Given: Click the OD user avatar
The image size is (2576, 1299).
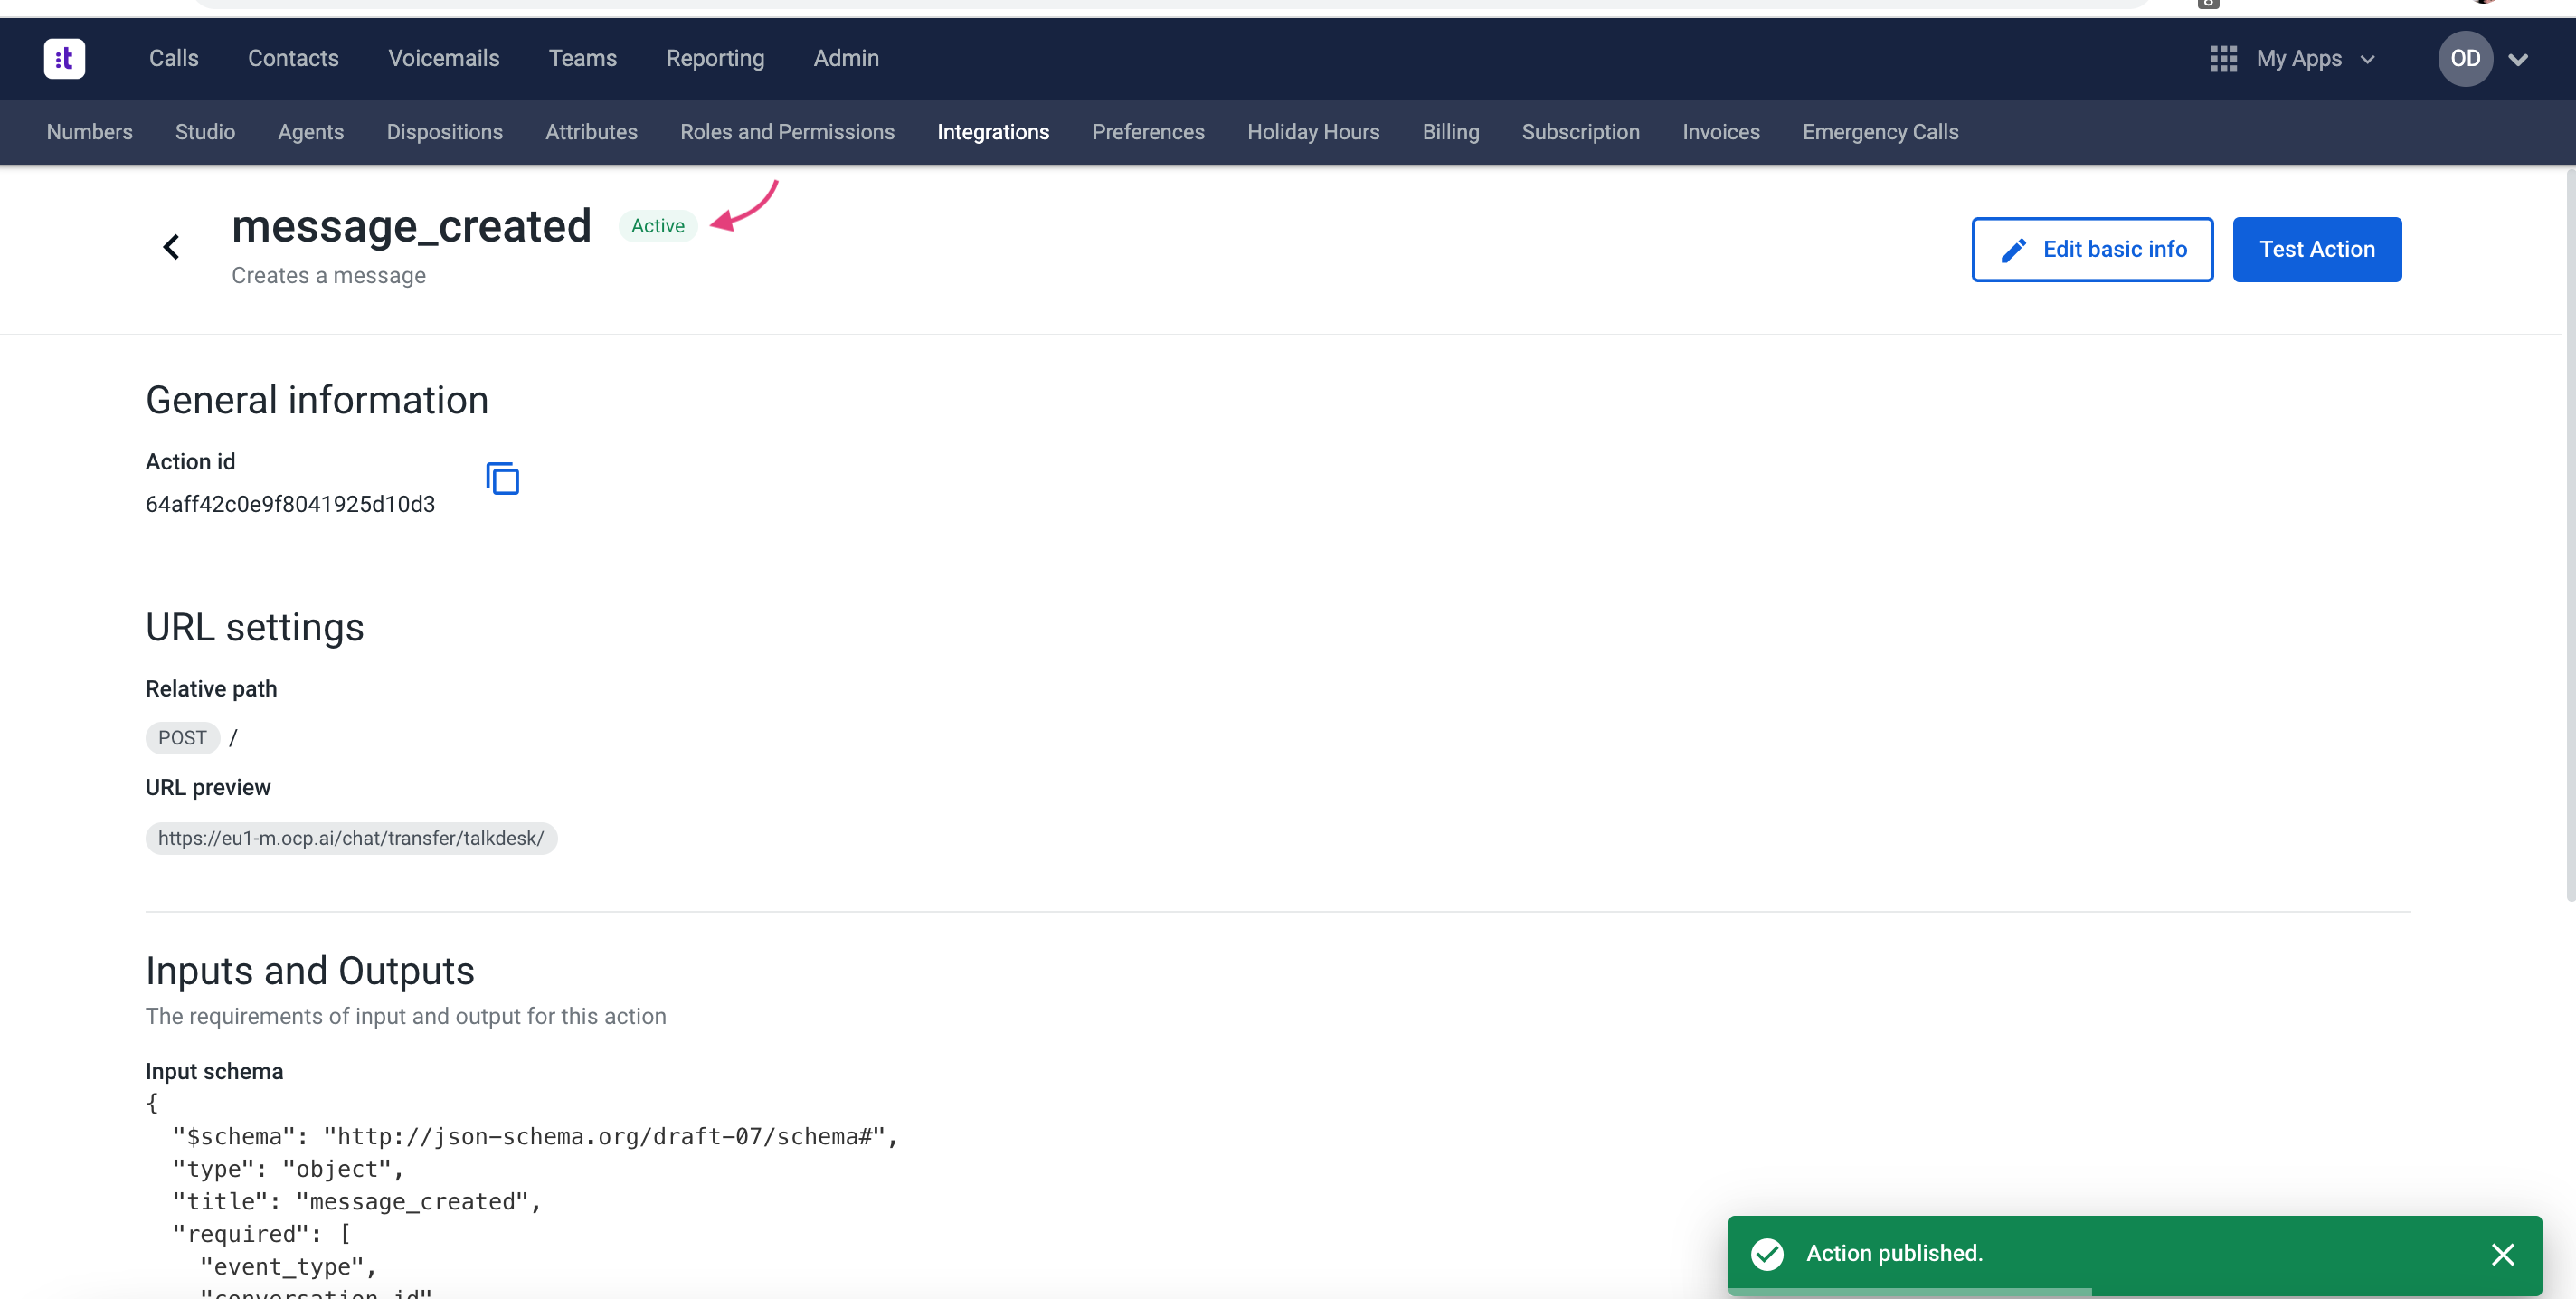Looking at the screenshot, I should [2464, 59].
